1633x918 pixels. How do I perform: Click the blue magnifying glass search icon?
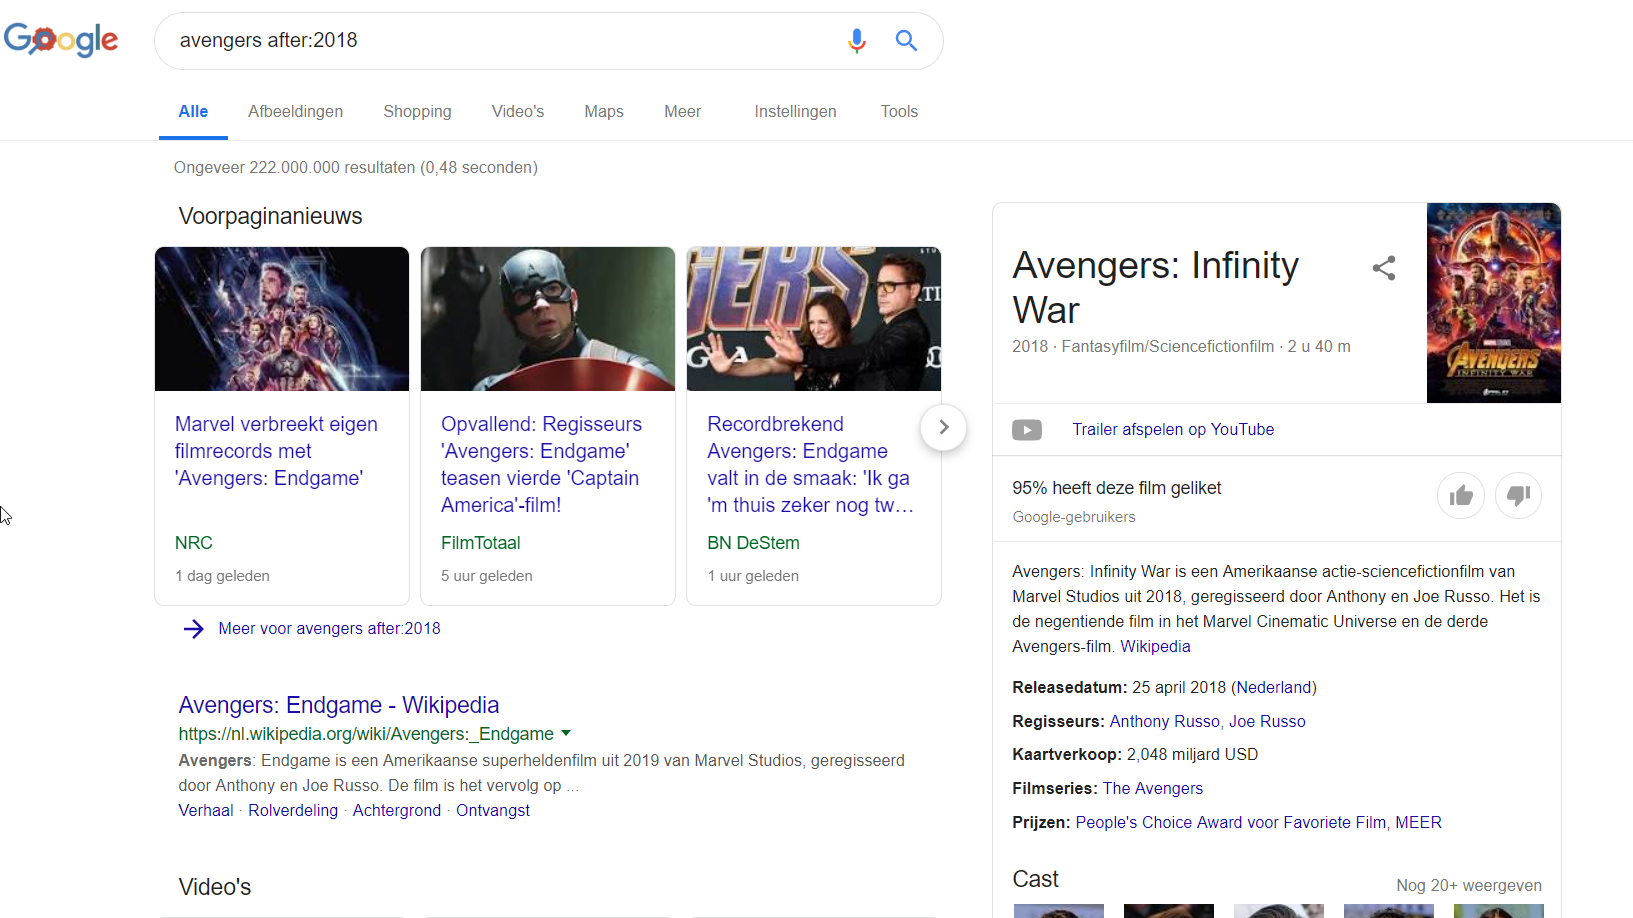click(x=906, y=41)
